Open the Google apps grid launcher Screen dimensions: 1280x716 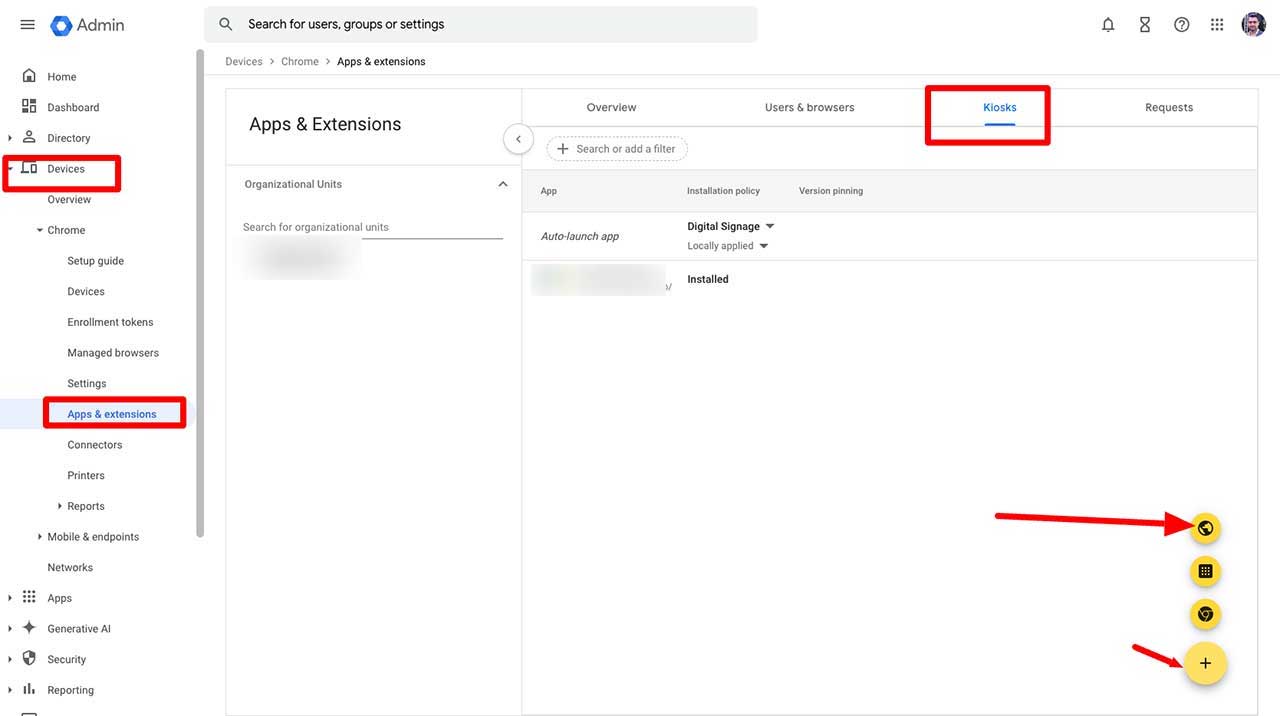coord(1217,25)
